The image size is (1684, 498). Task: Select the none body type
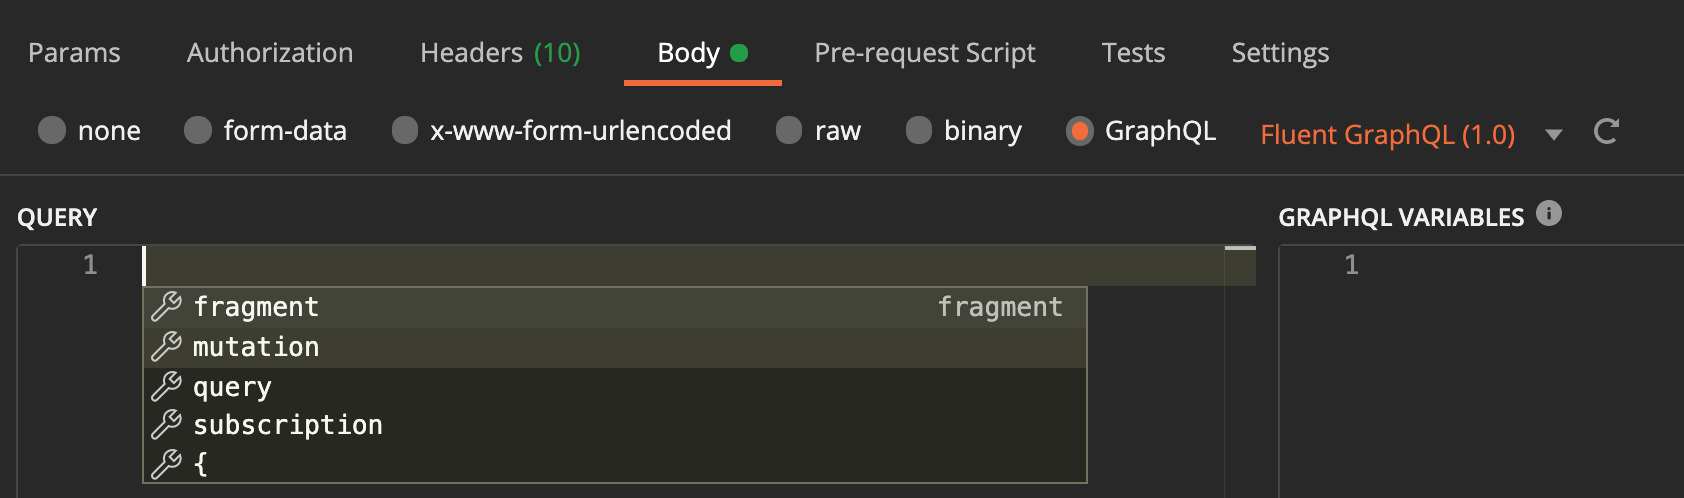click(x=52, y=131)
